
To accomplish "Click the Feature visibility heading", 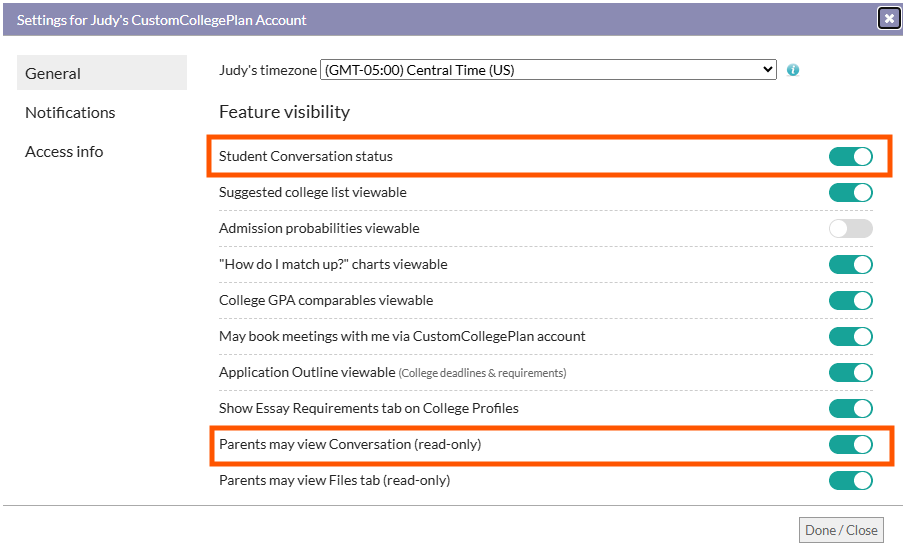I will click(284, 111).
